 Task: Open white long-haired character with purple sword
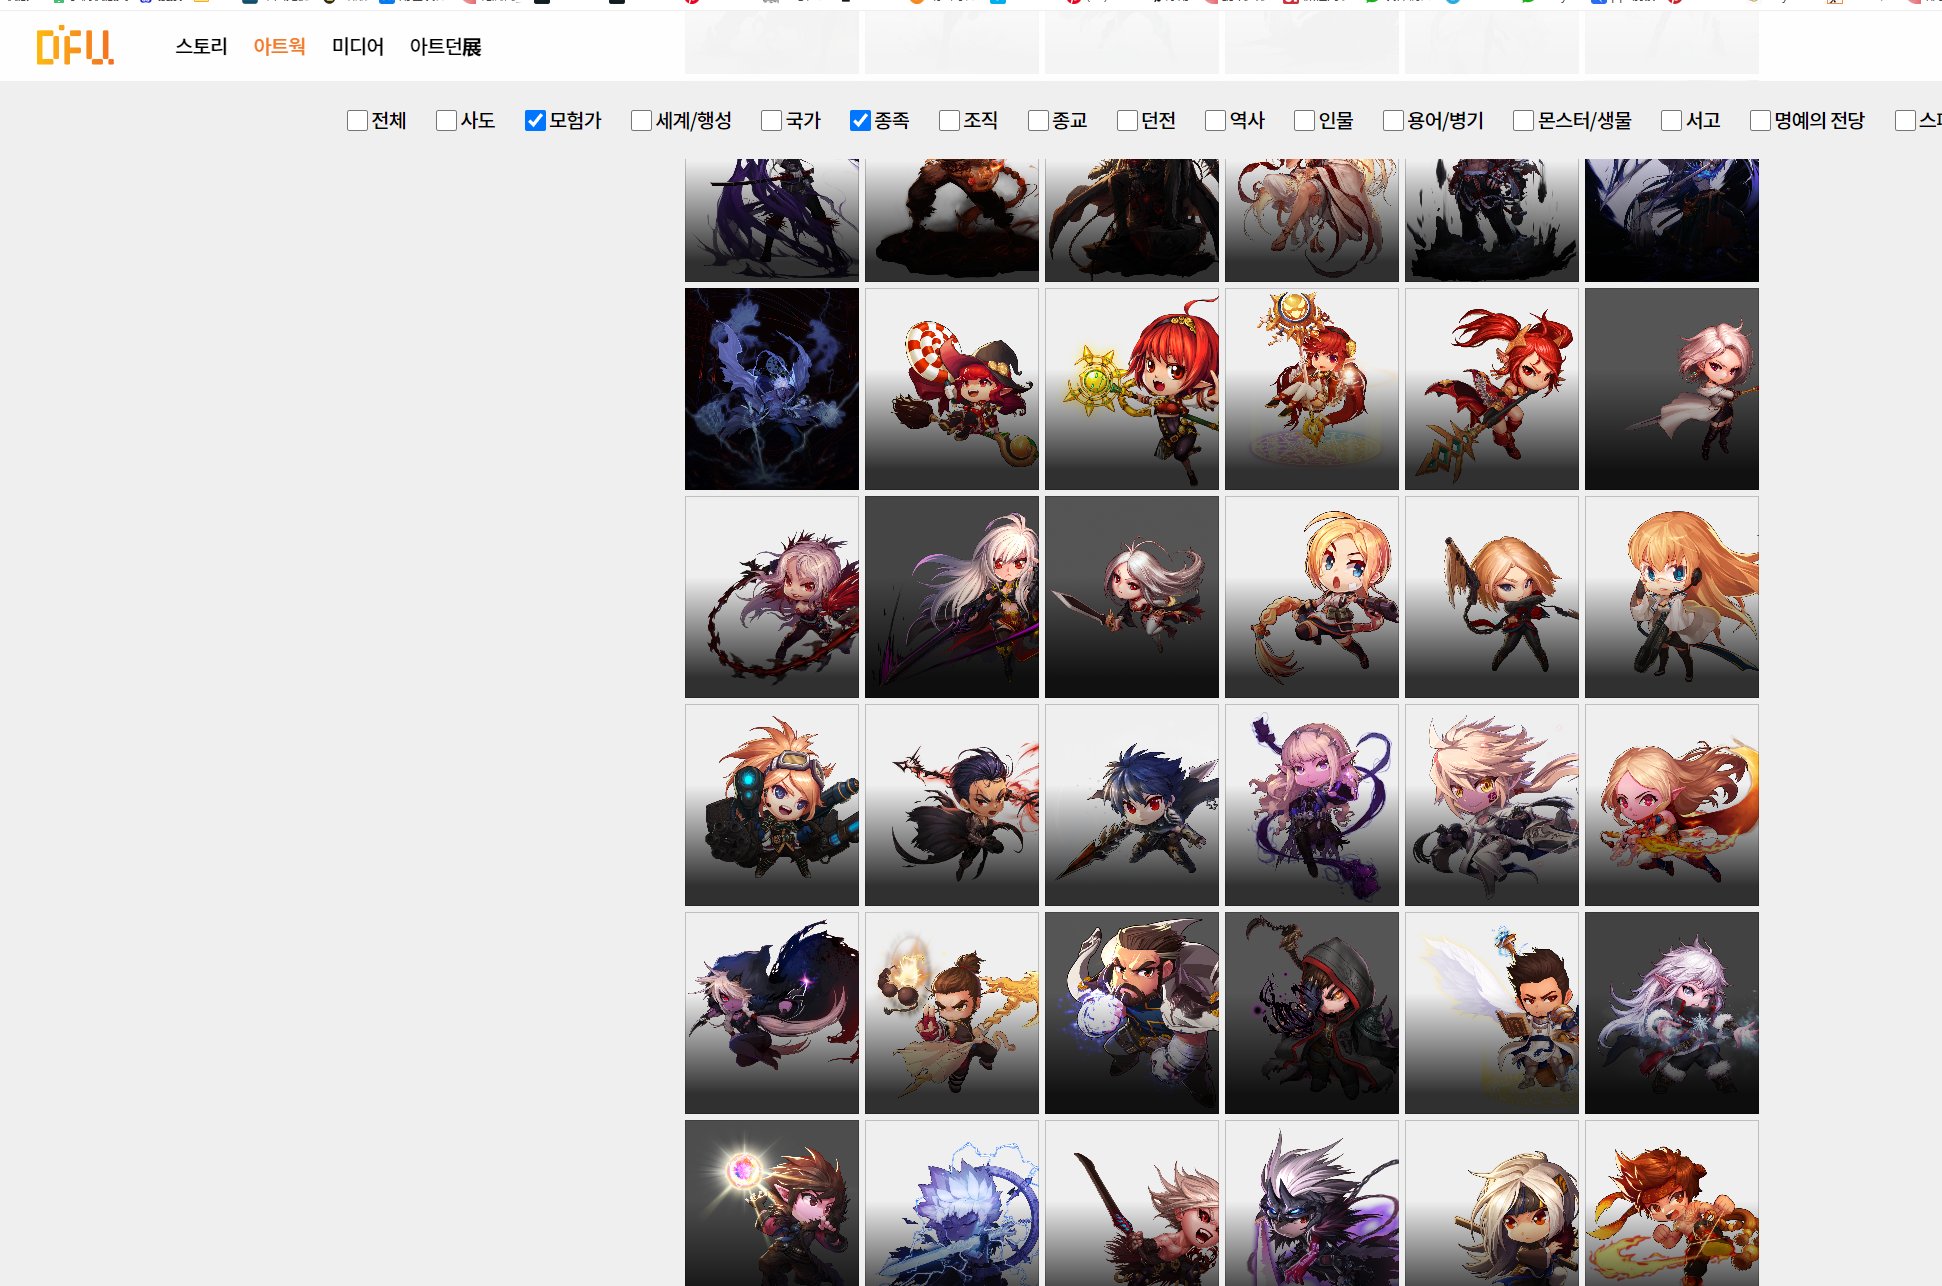[952, 597]
